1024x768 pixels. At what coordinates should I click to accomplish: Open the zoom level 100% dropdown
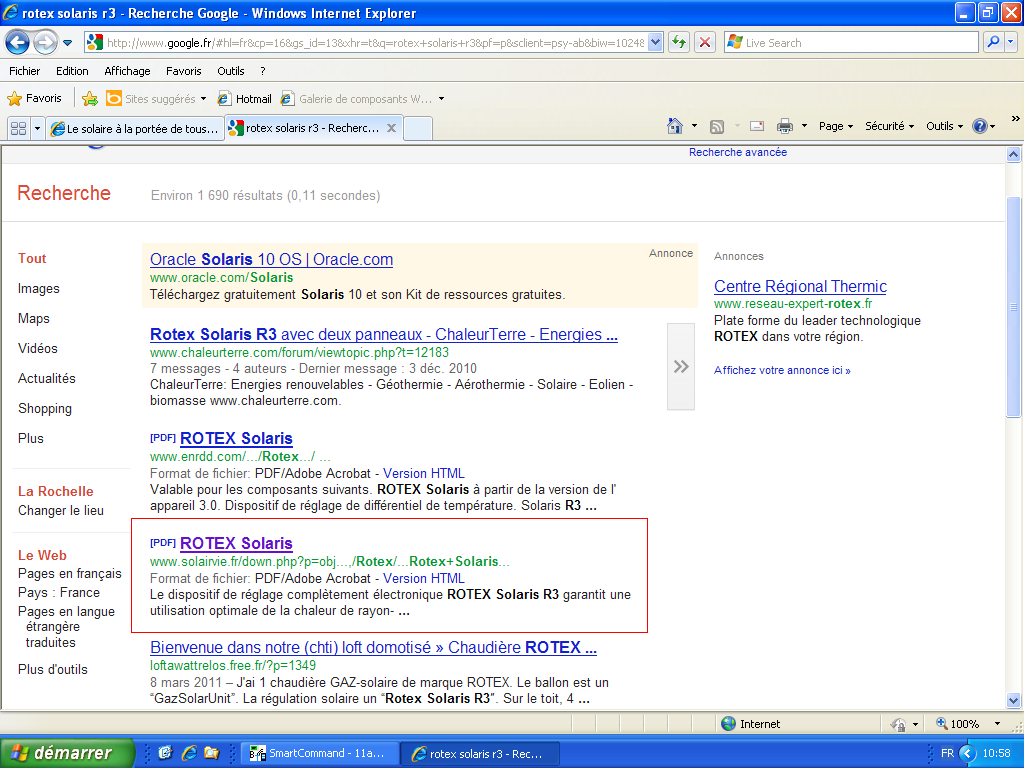997,724
